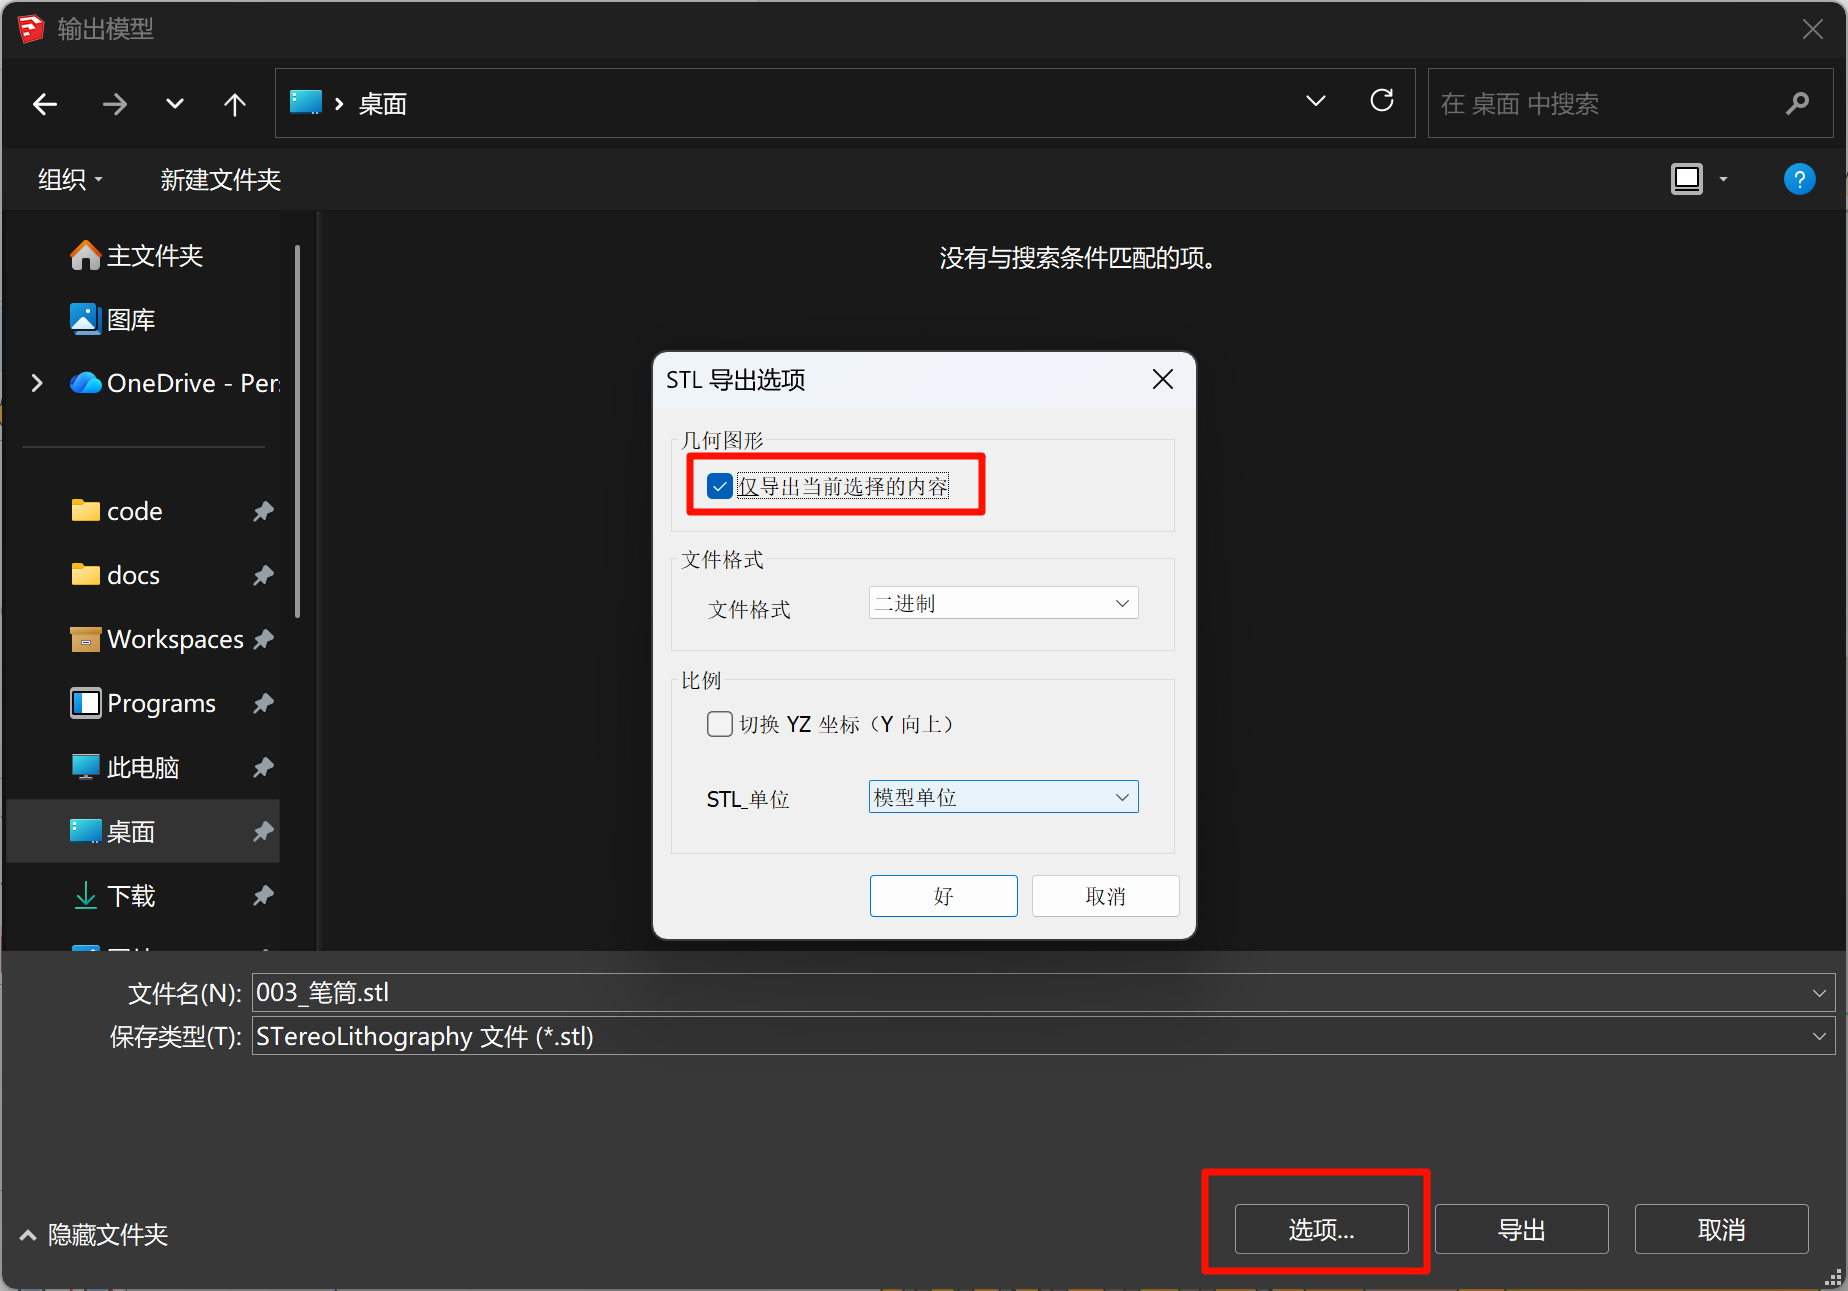Unpin the code folder from quick access
The image size is (1848, 1291).
tap(263, 512)
